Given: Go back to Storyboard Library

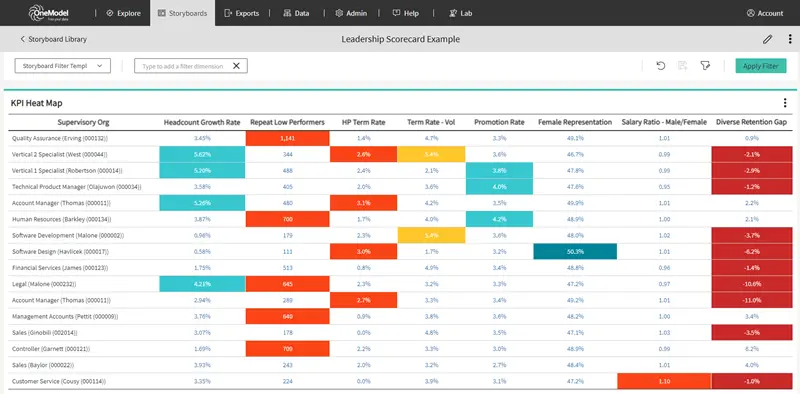Looking at the screenshot, I should click(53, 39).
